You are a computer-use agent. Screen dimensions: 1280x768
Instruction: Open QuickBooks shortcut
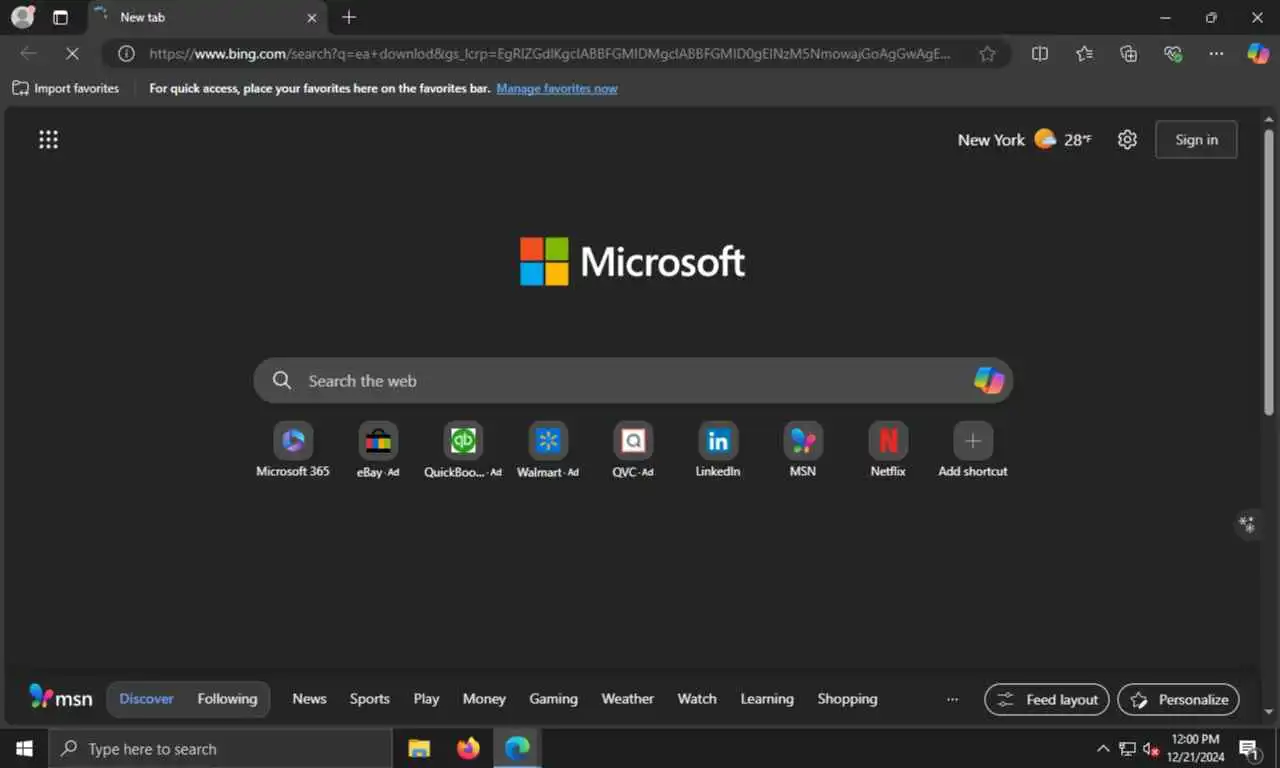(x=463, y=450)
